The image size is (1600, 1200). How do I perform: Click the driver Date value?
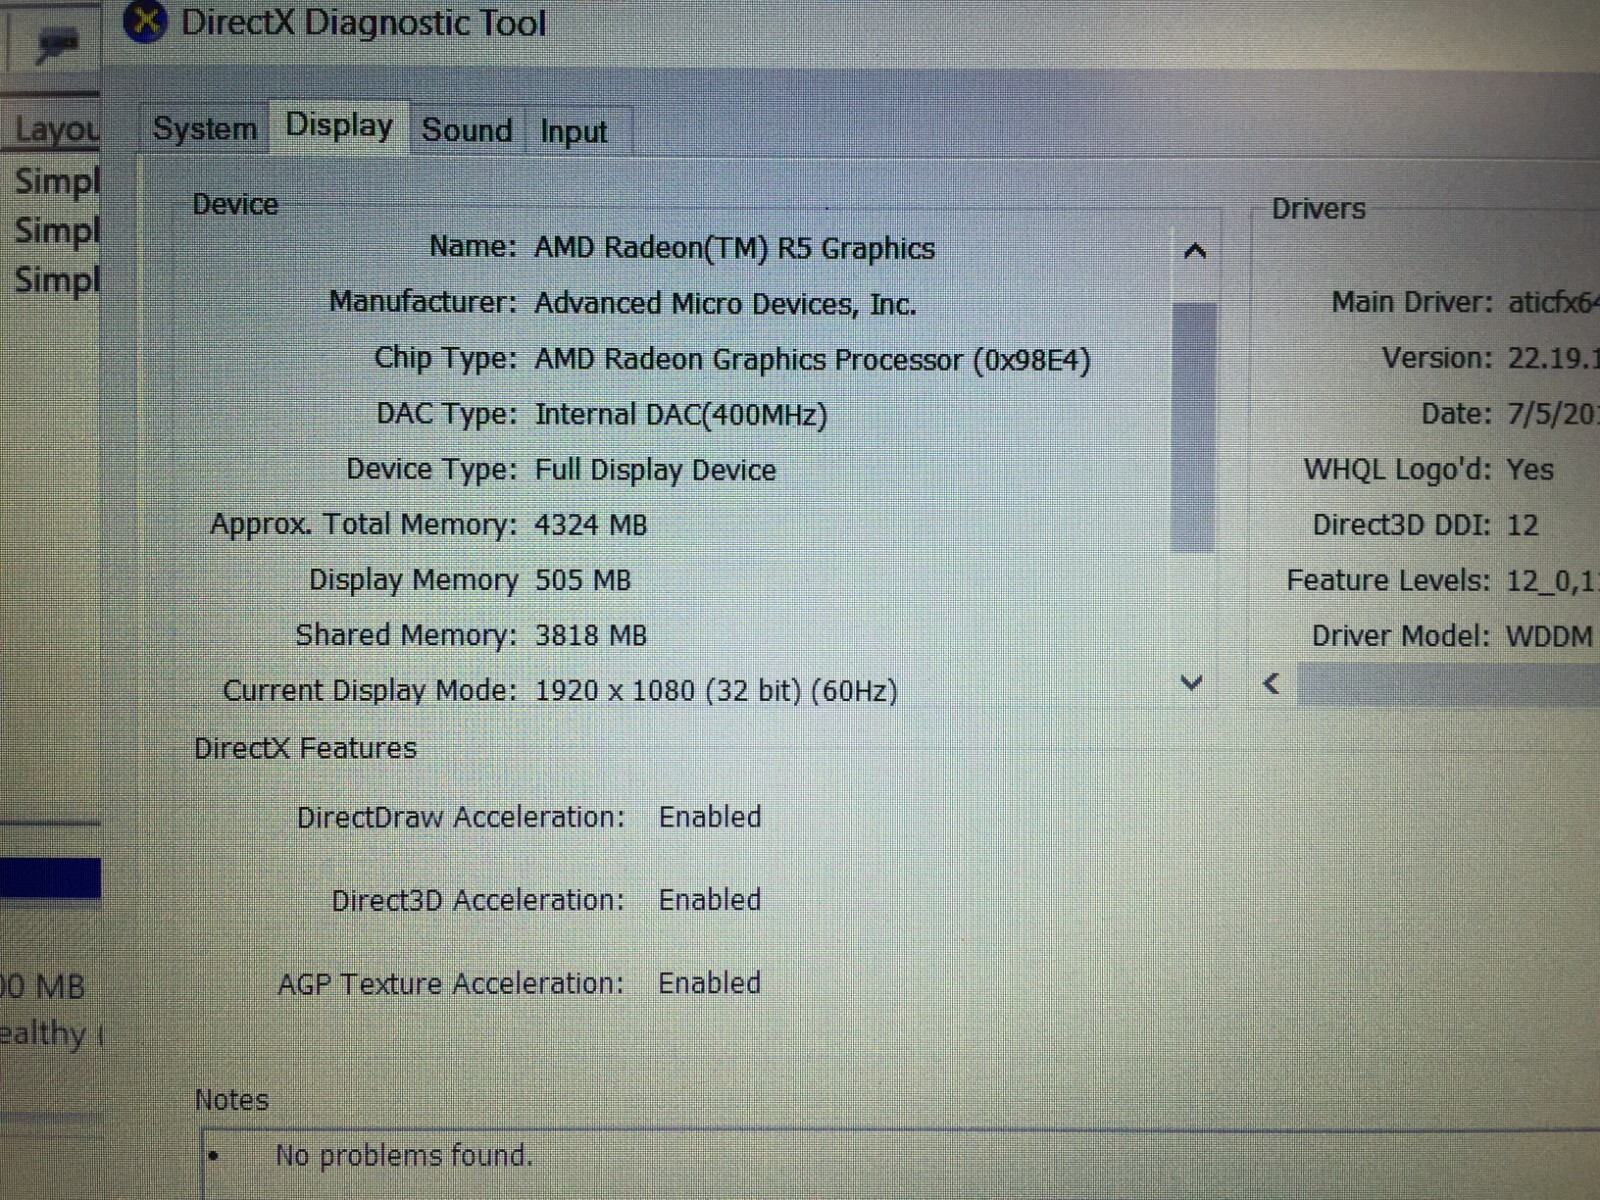click(x=1553, y=414)
